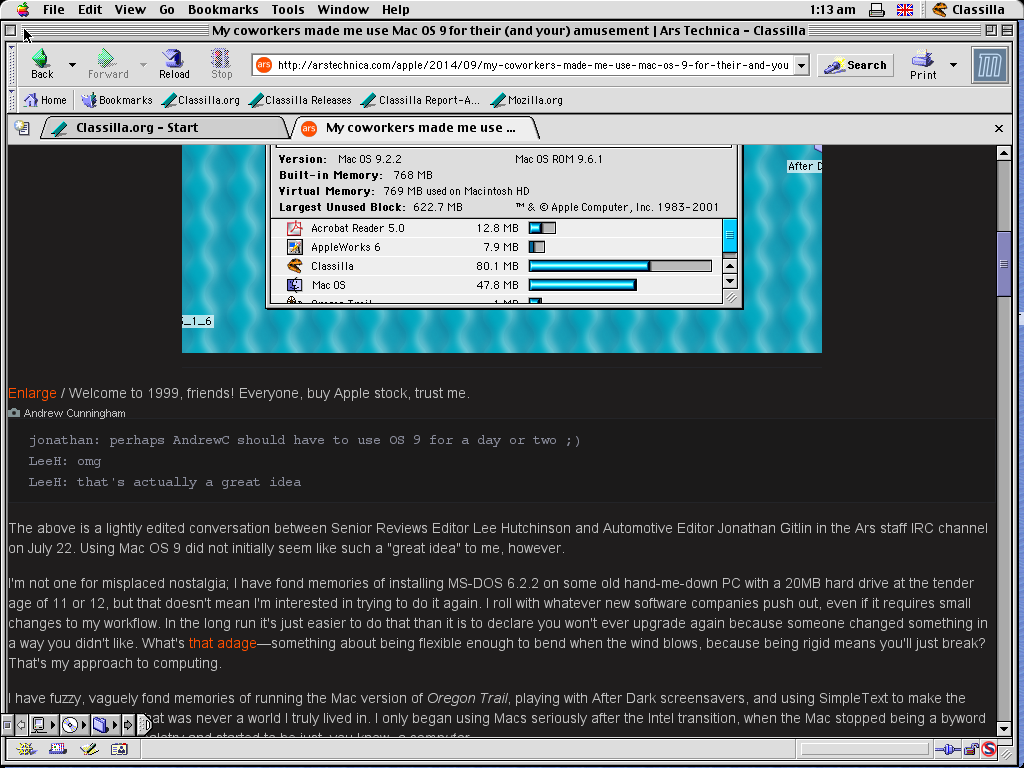Viewport: 1024px width, 768px height.
Task: Click the online/offline plug indicator
Action: pyautogui.click(x=948, y=749)
